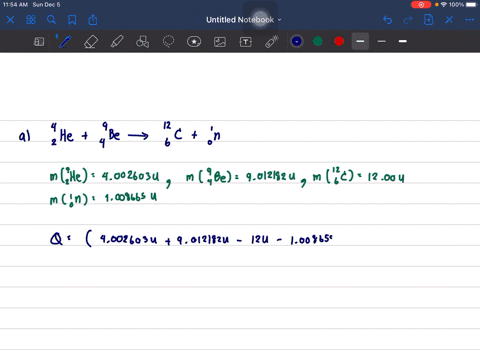The width and height of the screenshot is (480, 360).
Task: Redo the last action
Action: click(408, 20)
